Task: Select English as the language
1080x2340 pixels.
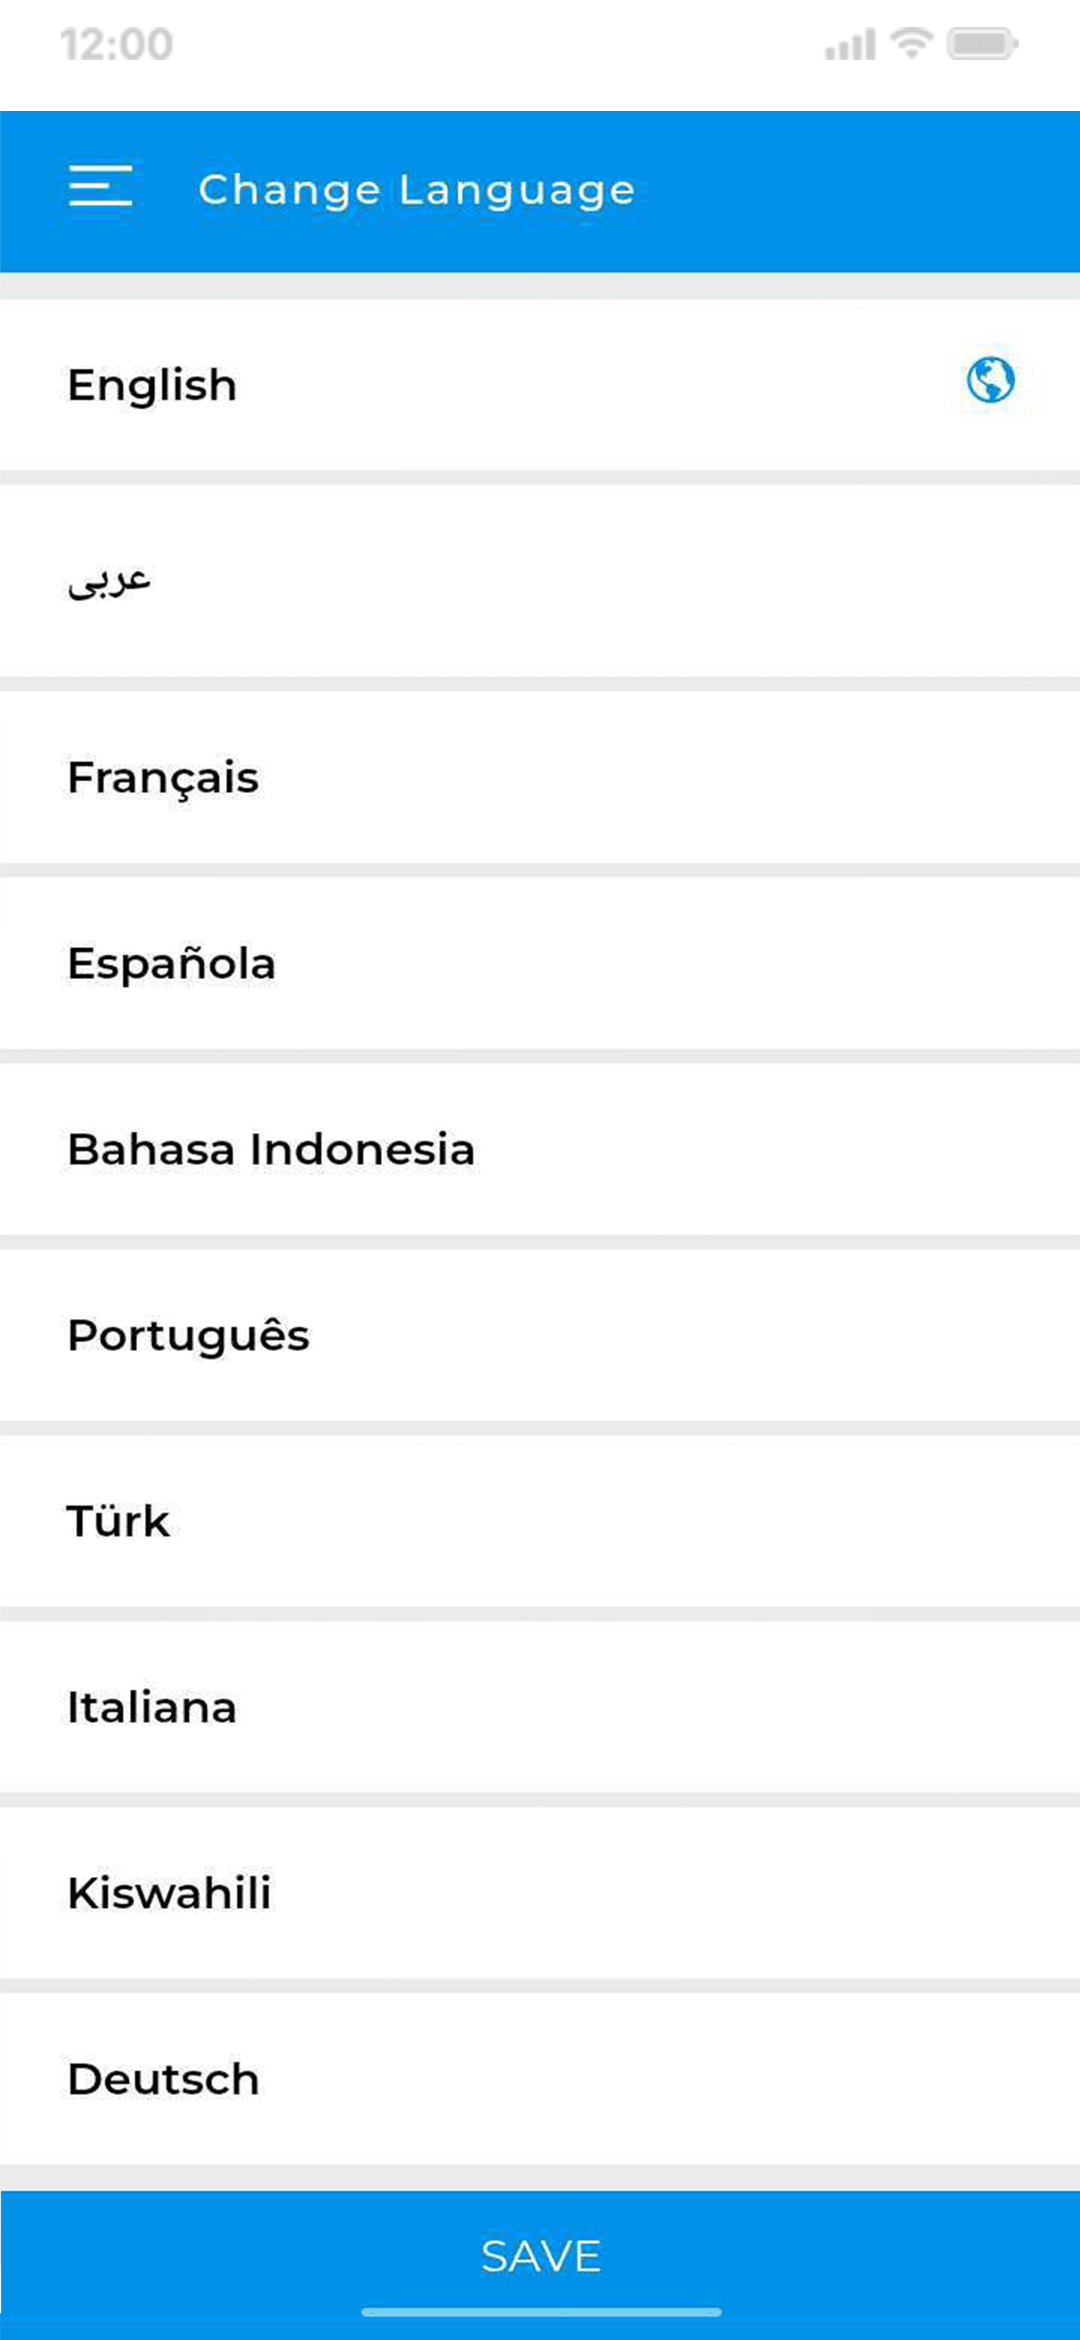Action: pyautogui.click(x=152, y=386)
